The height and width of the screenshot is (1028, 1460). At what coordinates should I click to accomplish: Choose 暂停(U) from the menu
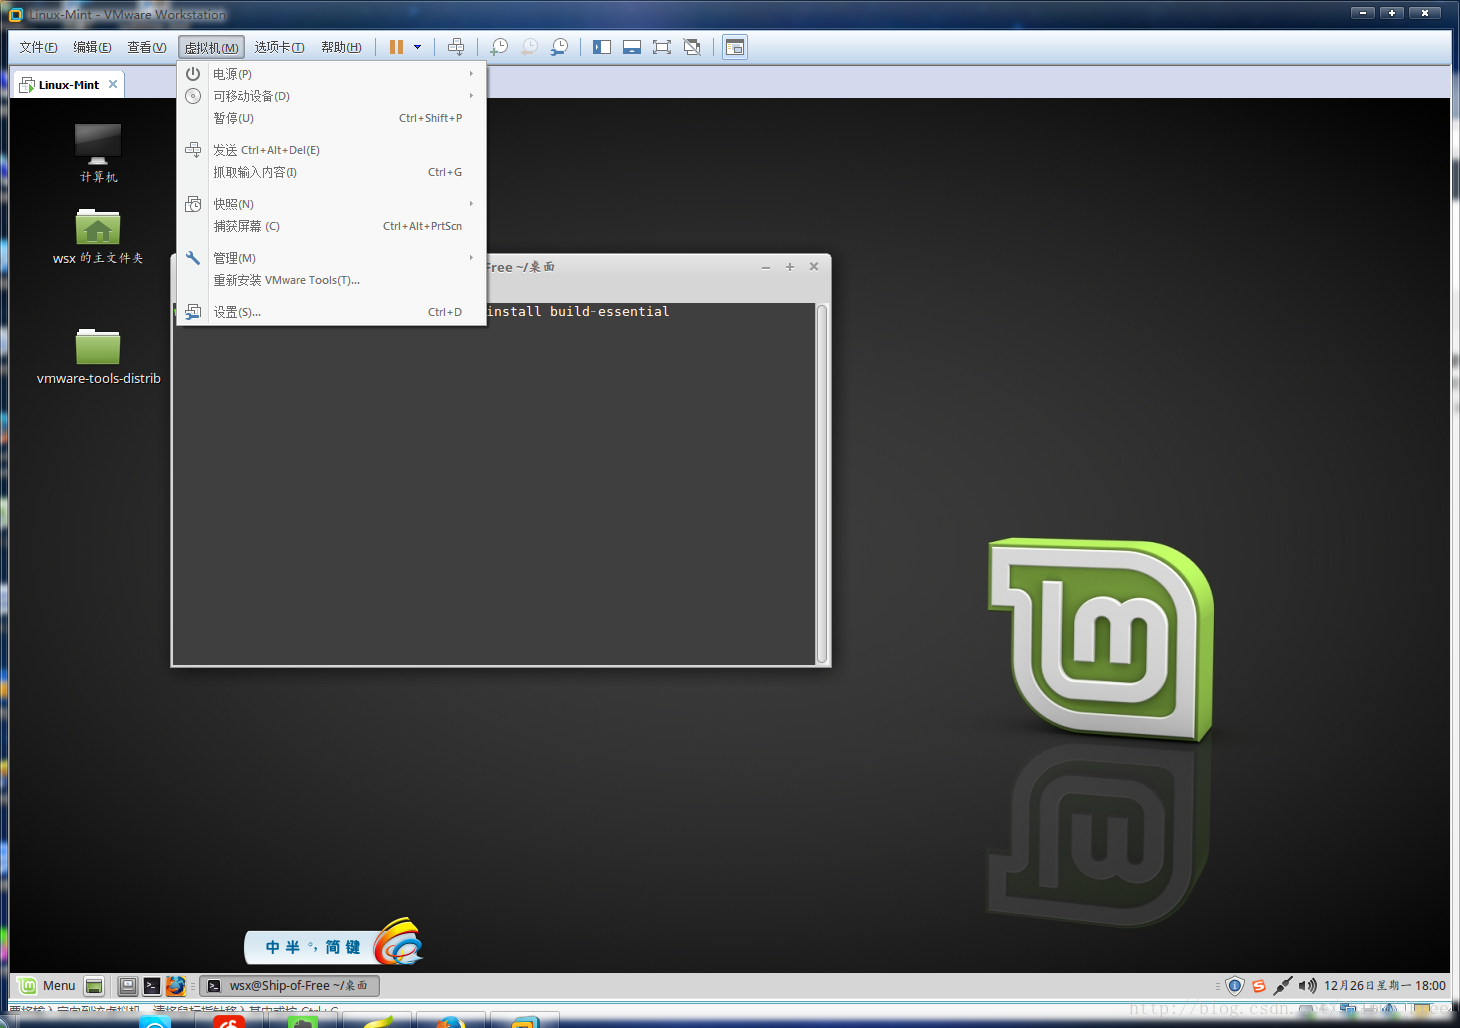pos(331,118)
